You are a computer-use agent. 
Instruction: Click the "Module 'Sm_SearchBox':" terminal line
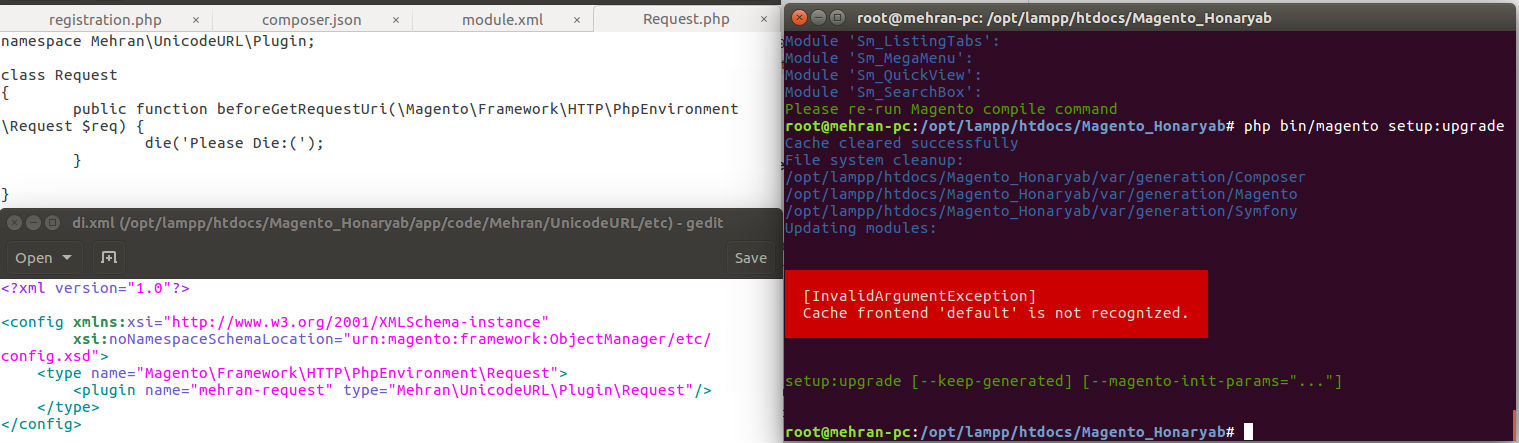(883, 92)
